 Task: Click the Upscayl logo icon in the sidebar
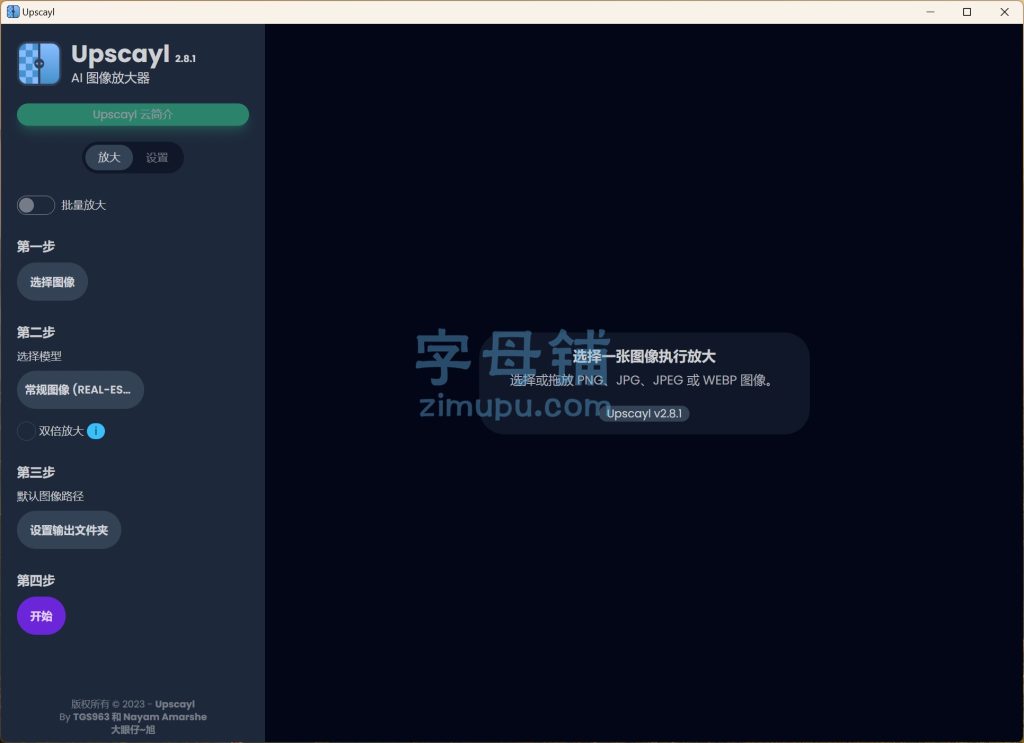39,63
